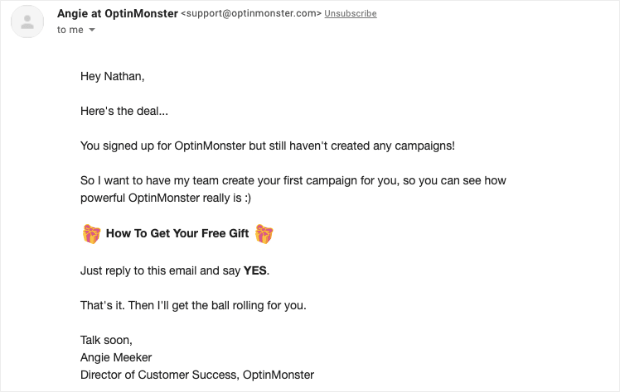Expand recipient details arrow beside "to me"
The height and width of the screenshot is (392, 620).
(92, 30)
